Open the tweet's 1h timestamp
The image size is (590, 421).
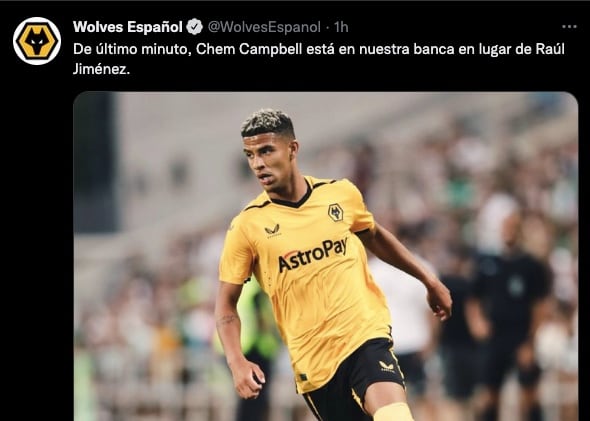[x=341, y=27]
